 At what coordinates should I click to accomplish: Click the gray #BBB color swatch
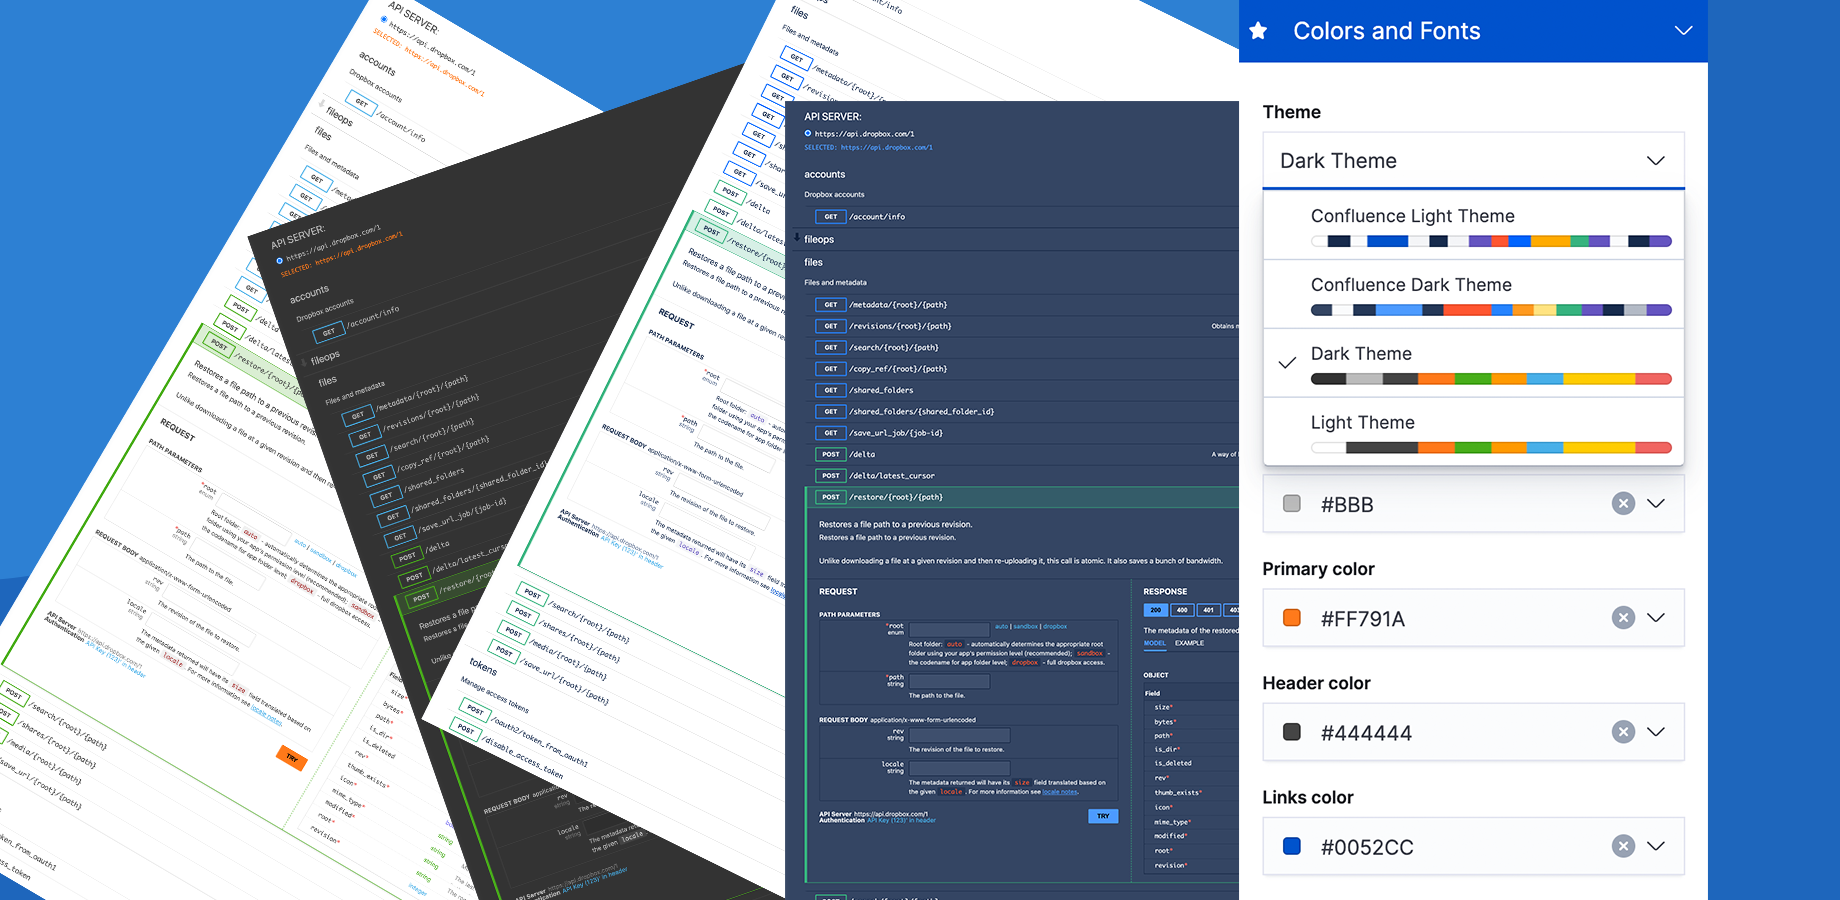(x=1292, y=504)
